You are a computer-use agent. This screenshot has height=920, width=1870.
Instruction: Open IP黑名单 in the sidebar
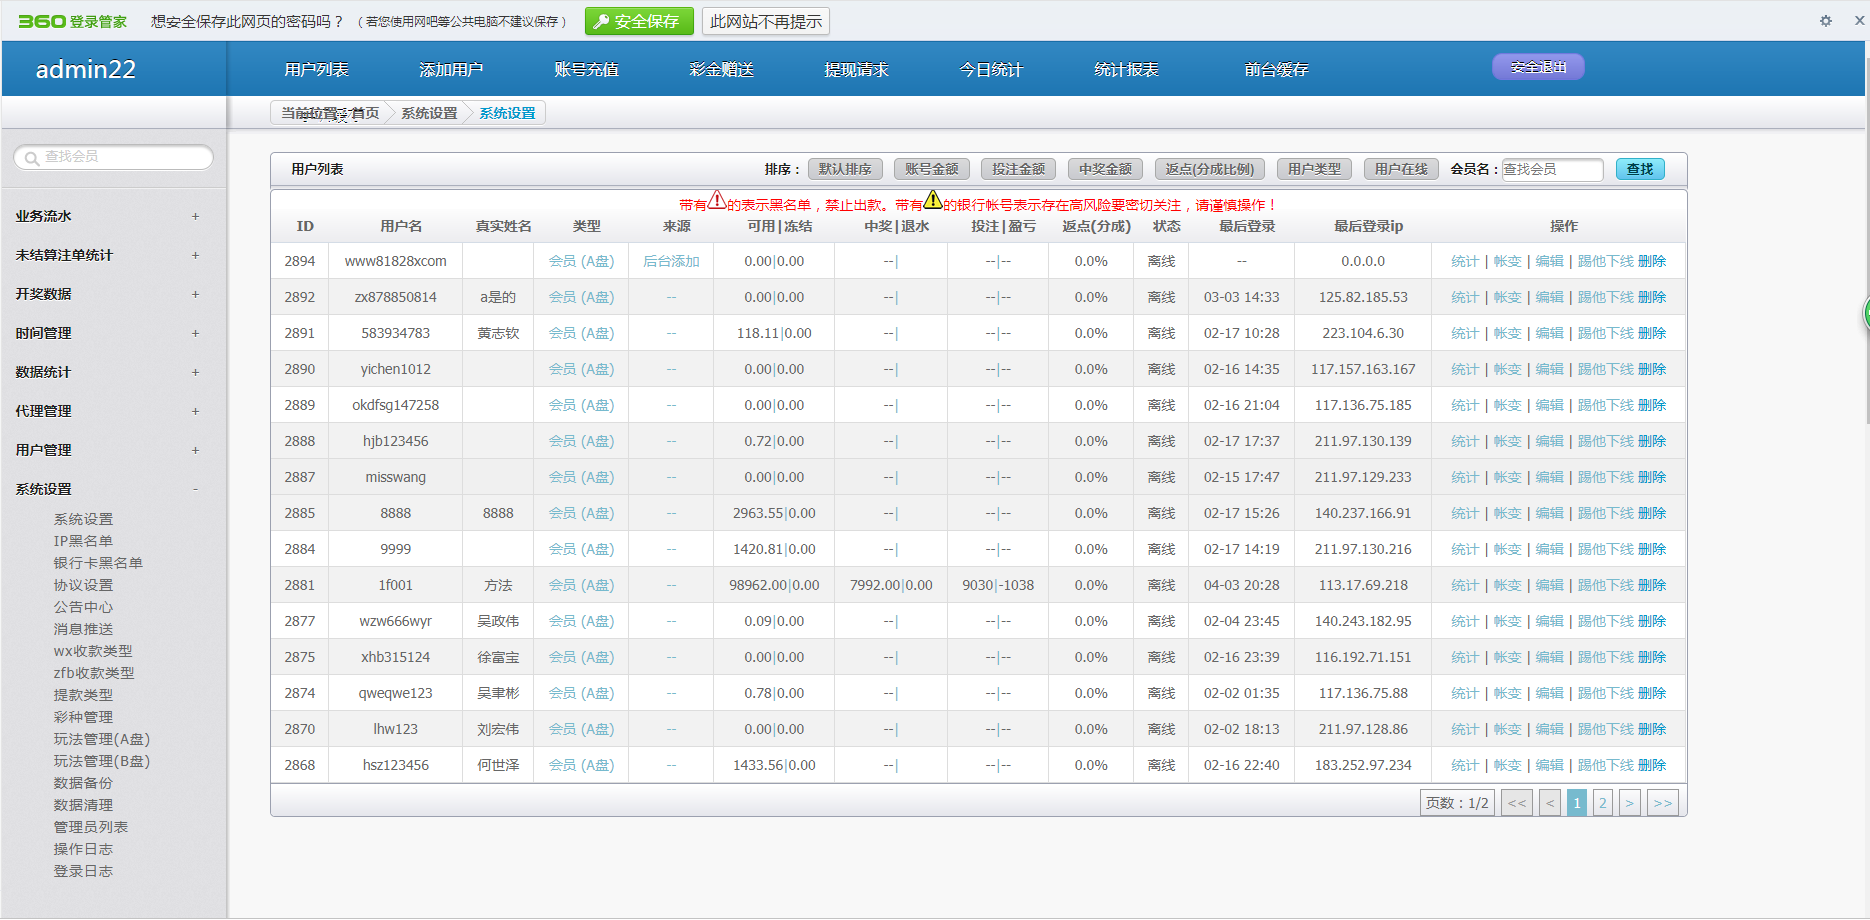[83, 541]
